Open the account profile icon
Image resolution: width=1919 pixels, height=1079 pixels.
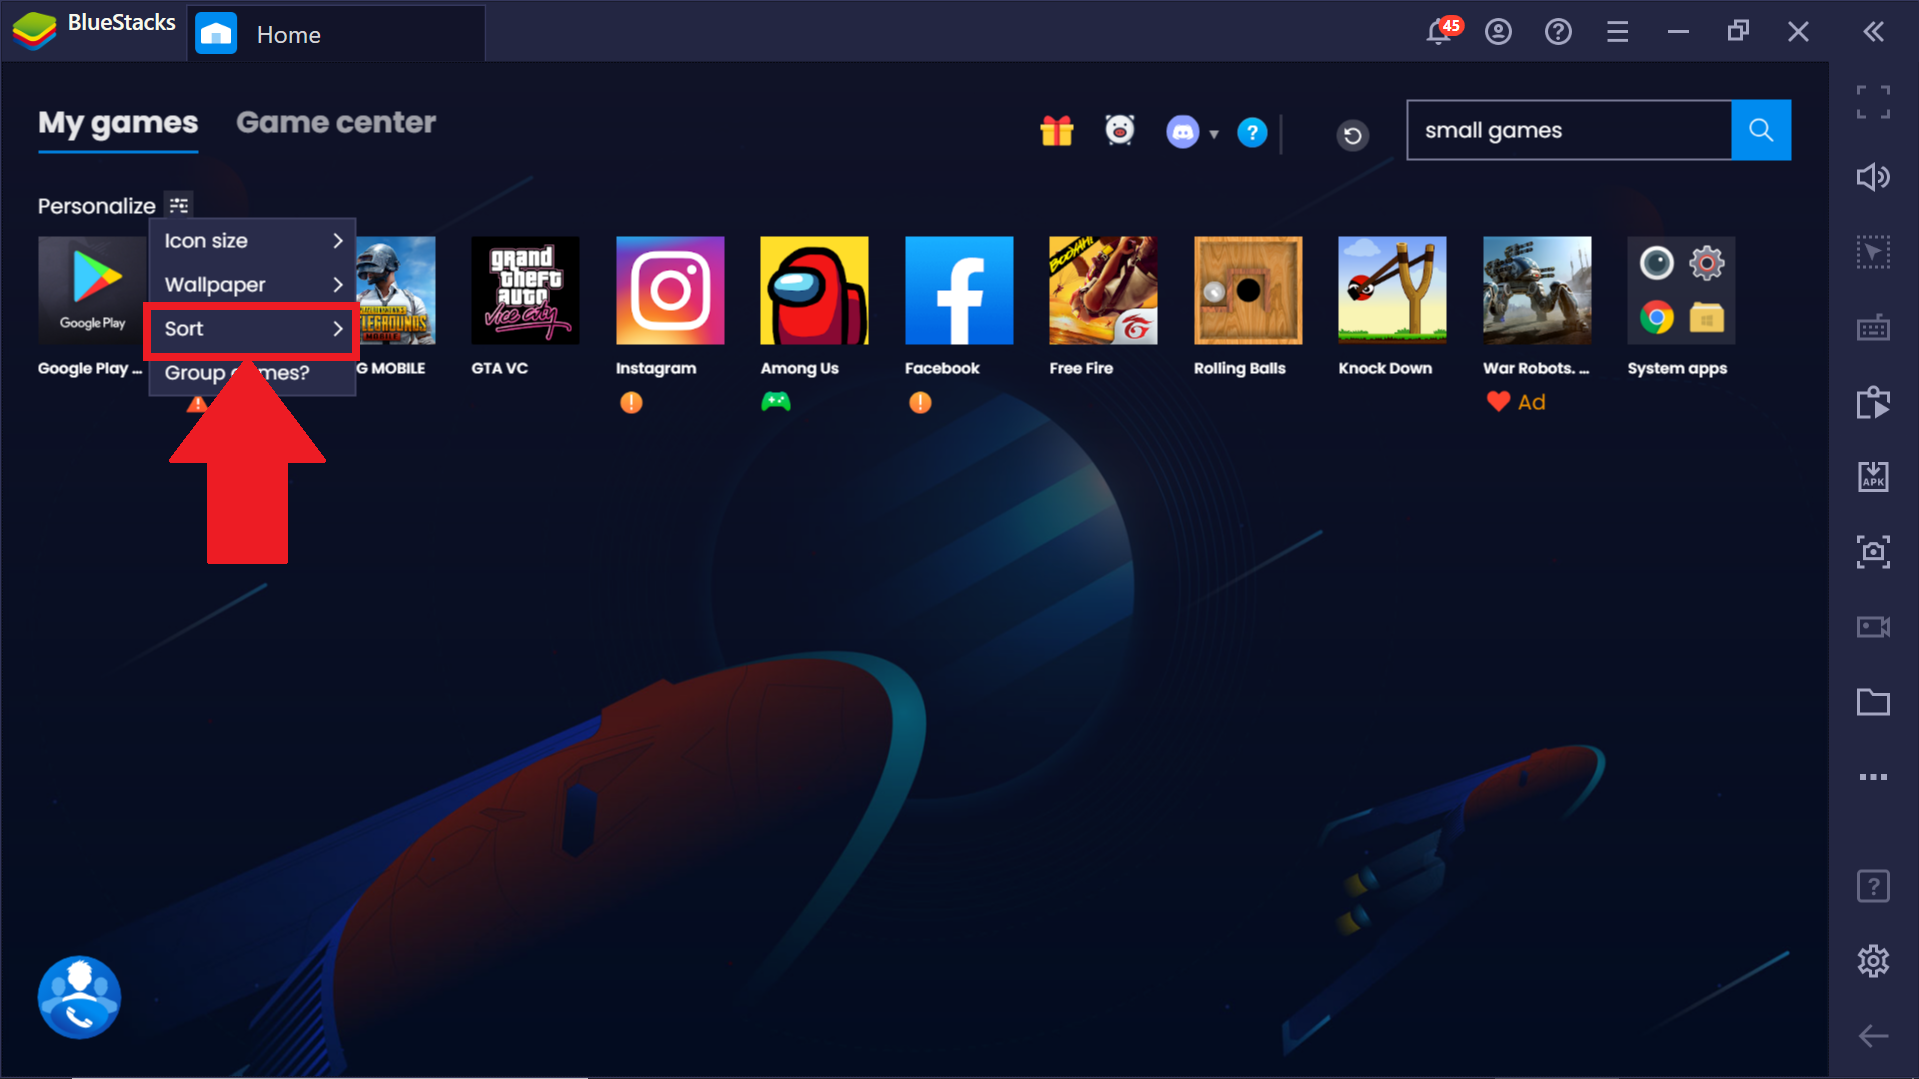[x=1498, y=32]
